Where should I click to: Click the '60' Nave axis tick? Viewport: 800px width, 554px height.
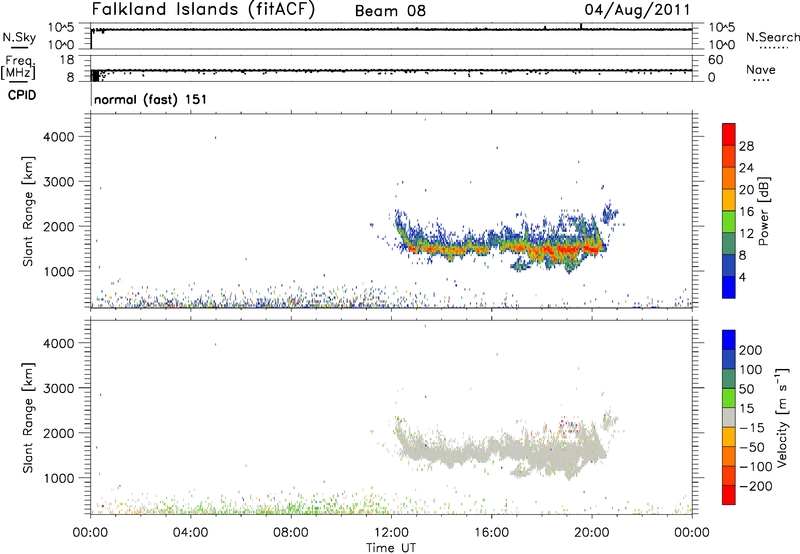(x=715, y=60)
